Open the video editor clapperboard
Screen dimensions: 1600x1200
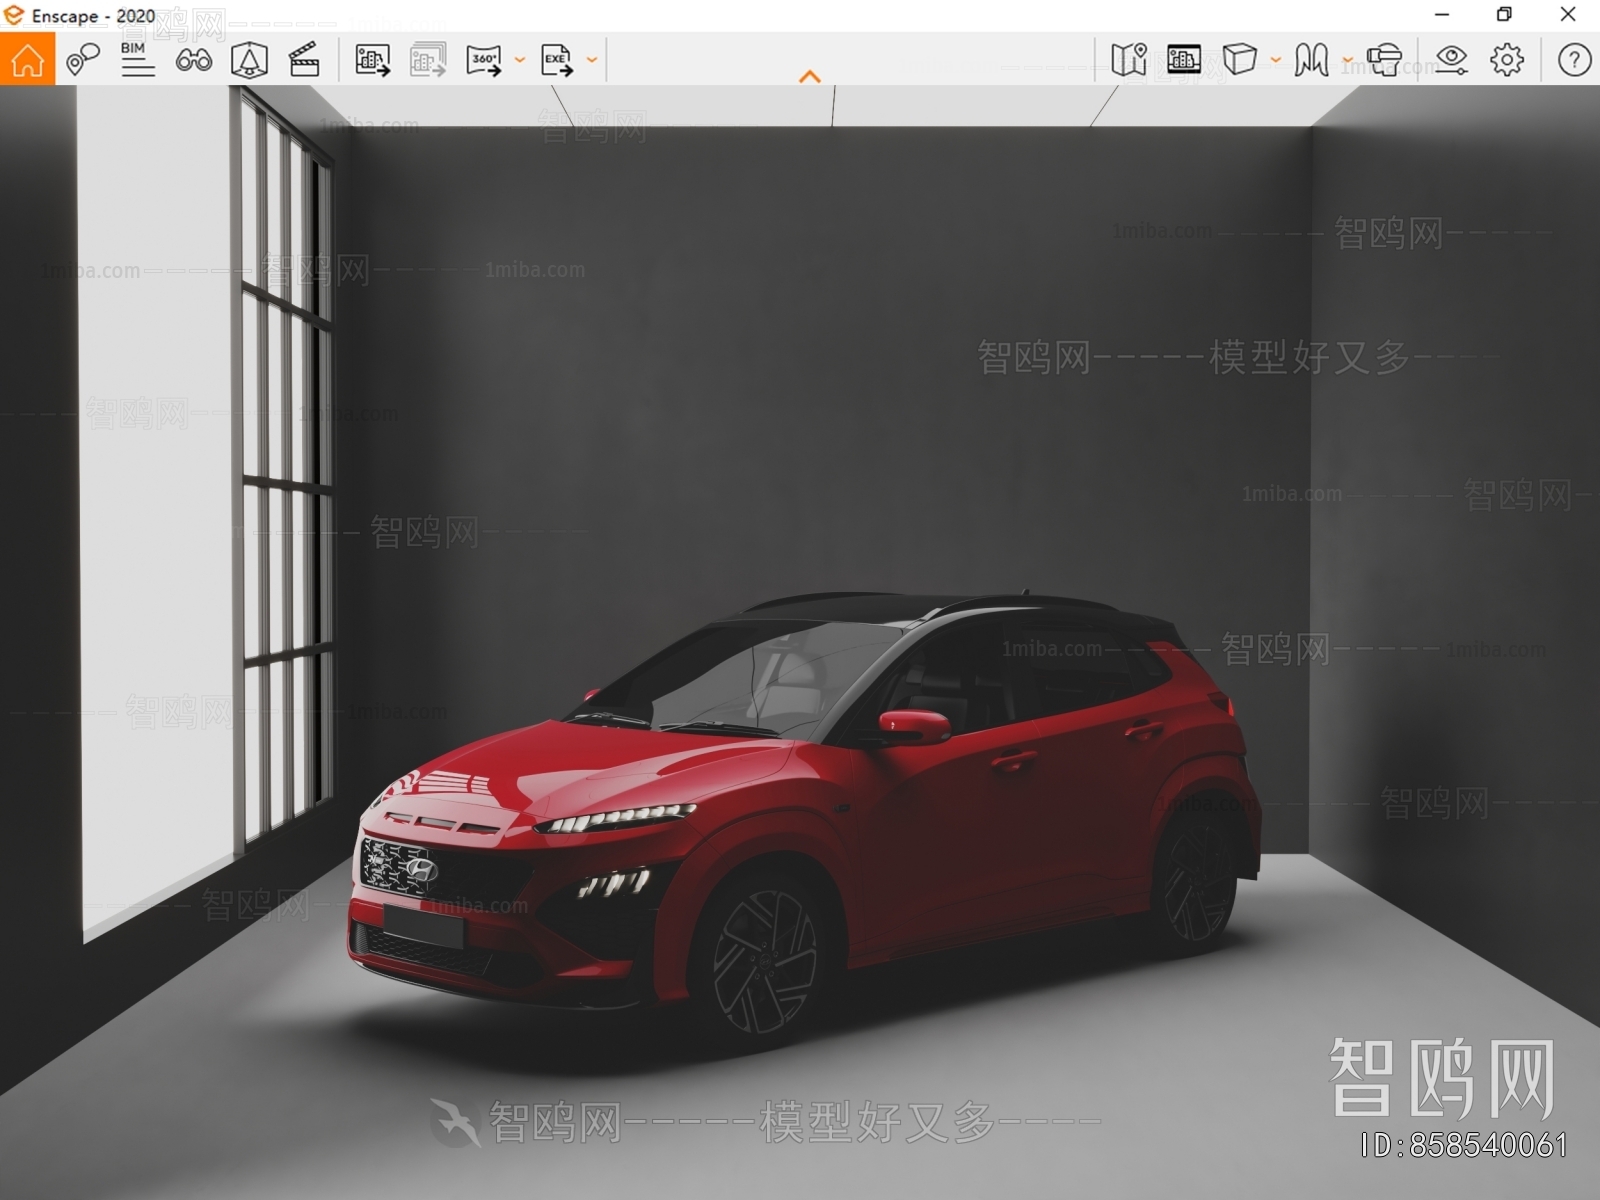[x=304, y=60]
